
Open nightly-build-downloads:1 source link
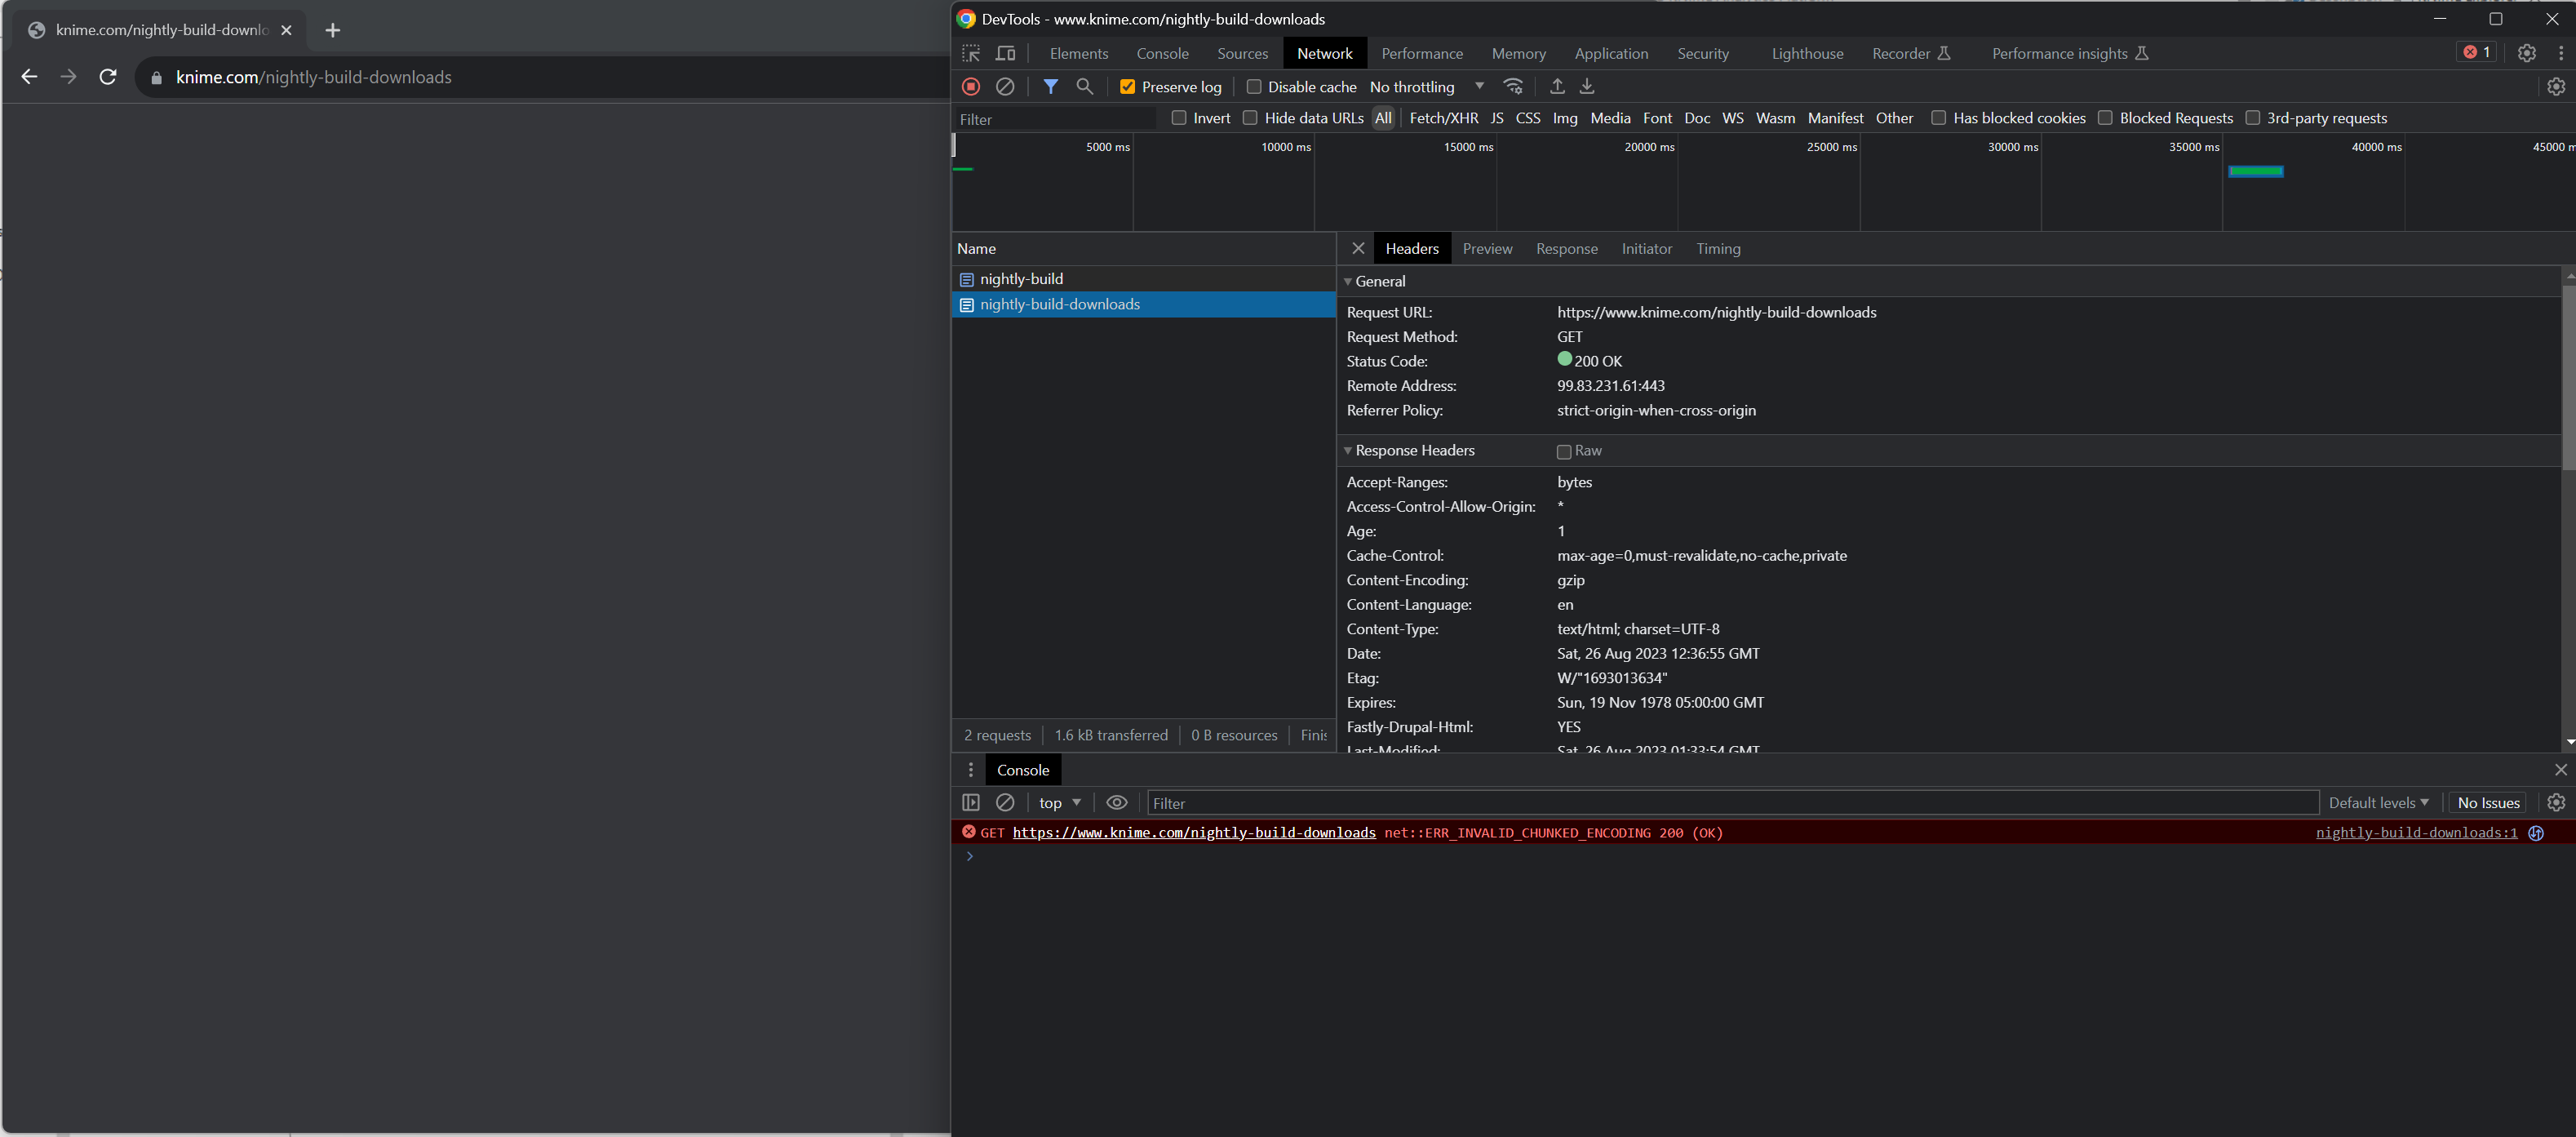(x=2416, y=832)
